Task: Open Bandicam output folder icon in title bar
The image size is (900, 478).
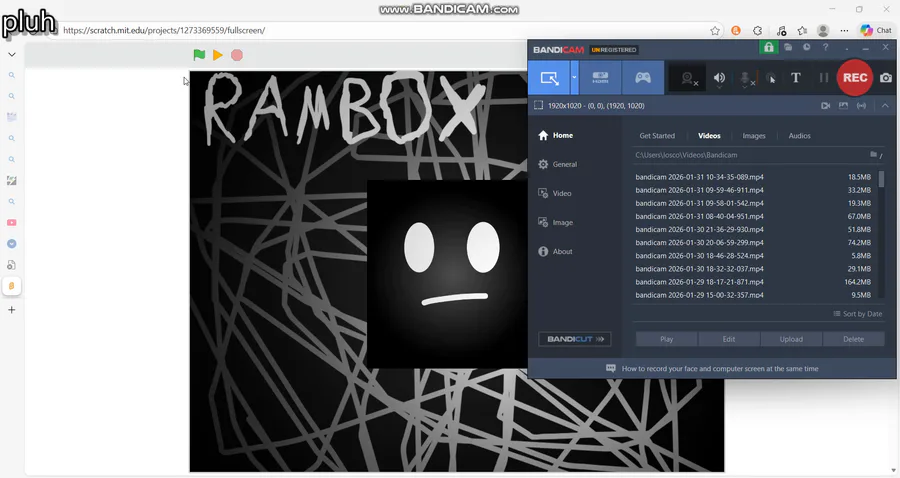Action: tap(788, 48)
